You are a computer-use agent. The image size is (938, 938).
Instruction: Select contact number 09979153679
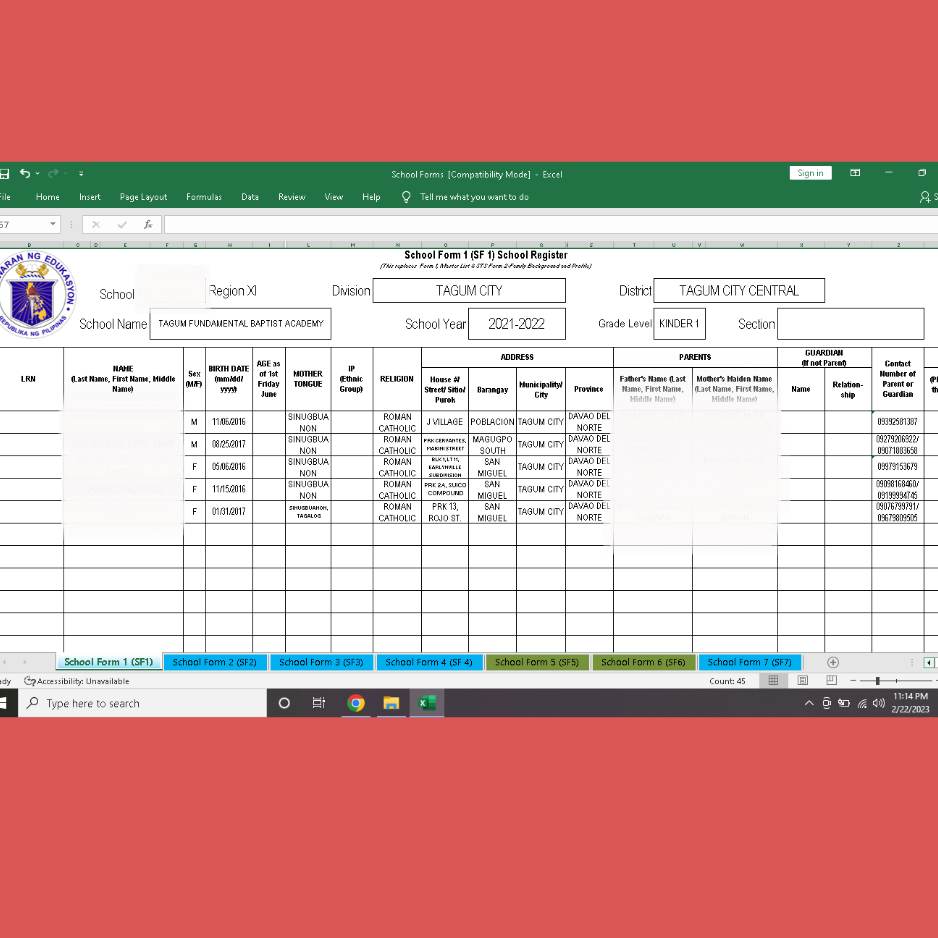897,467
